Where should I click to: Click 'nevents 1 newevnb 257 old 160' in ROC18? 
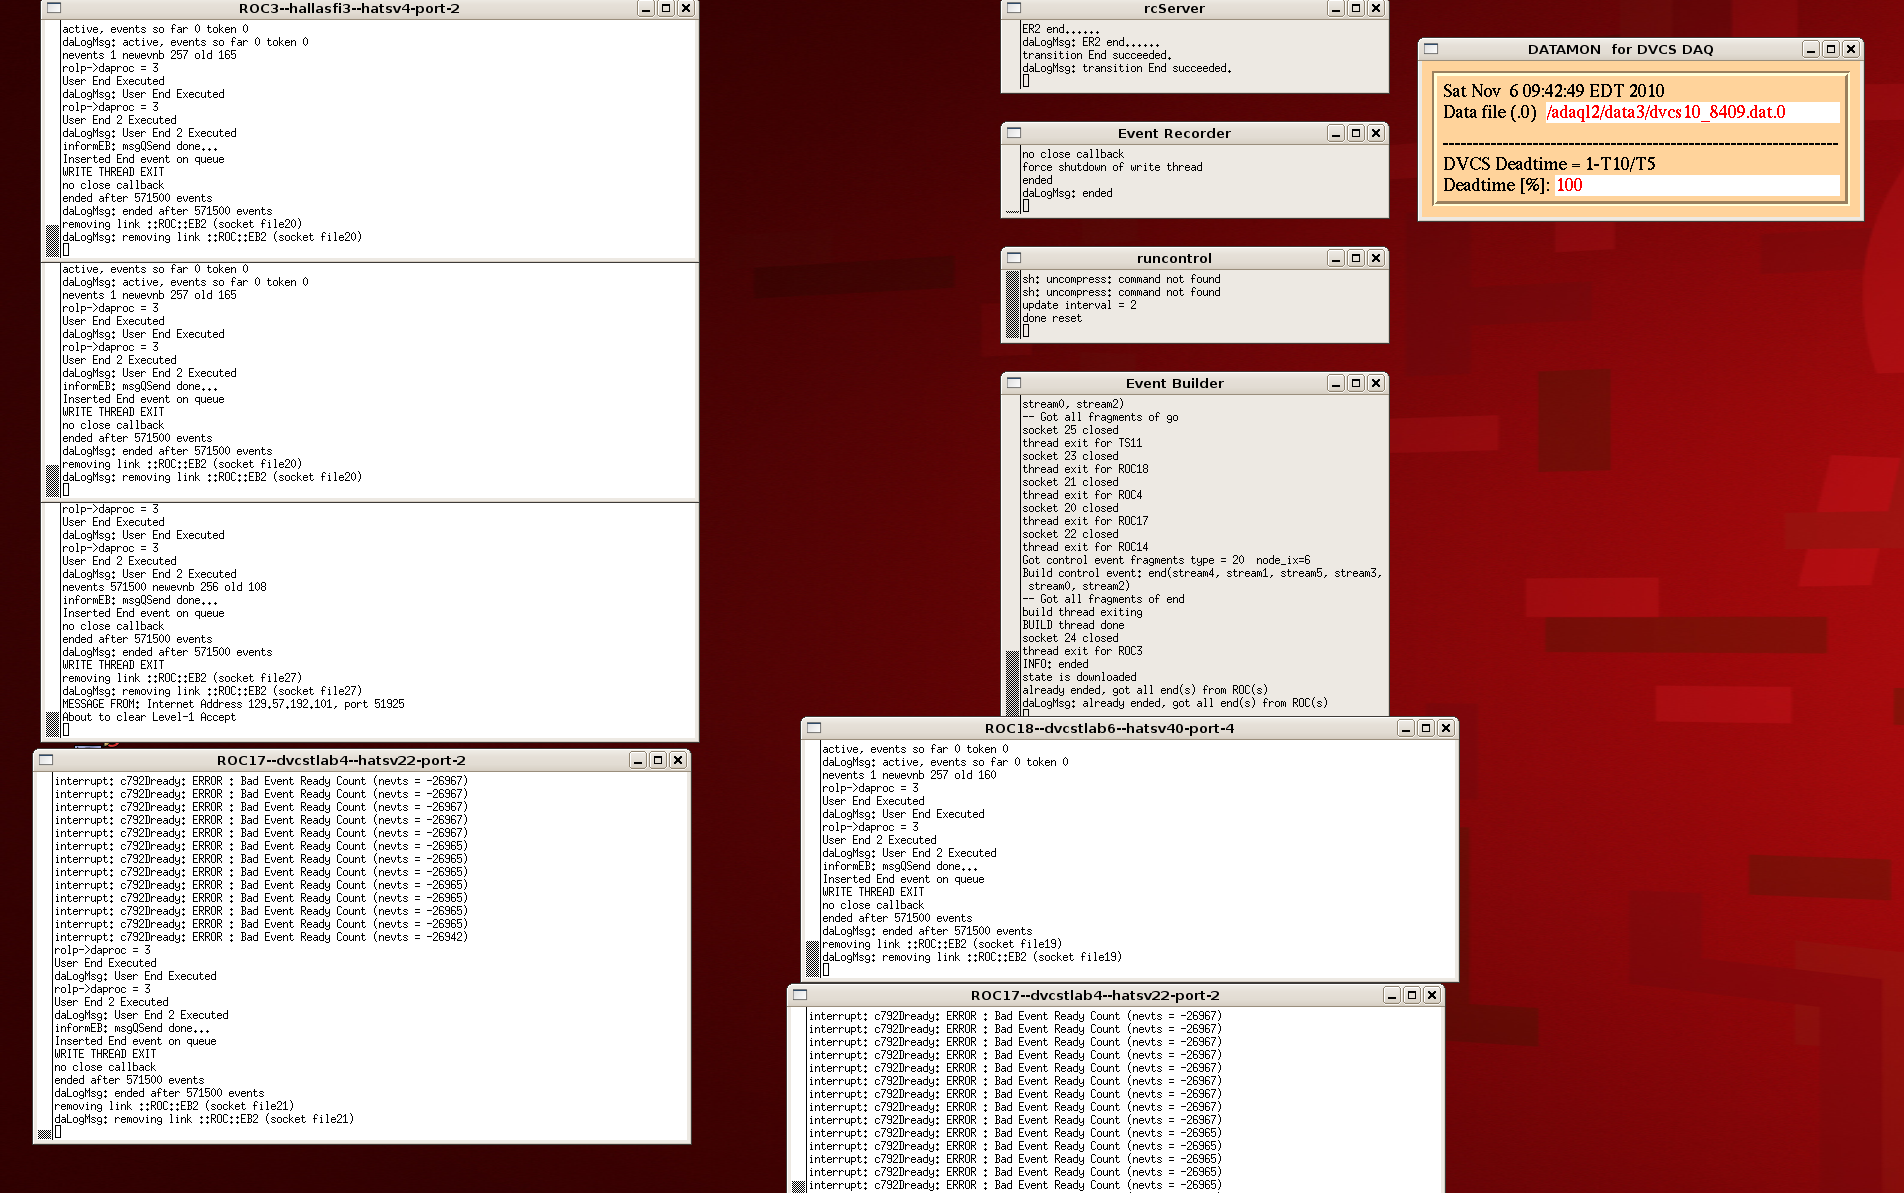pyautogui.click(x=909, y=775)
